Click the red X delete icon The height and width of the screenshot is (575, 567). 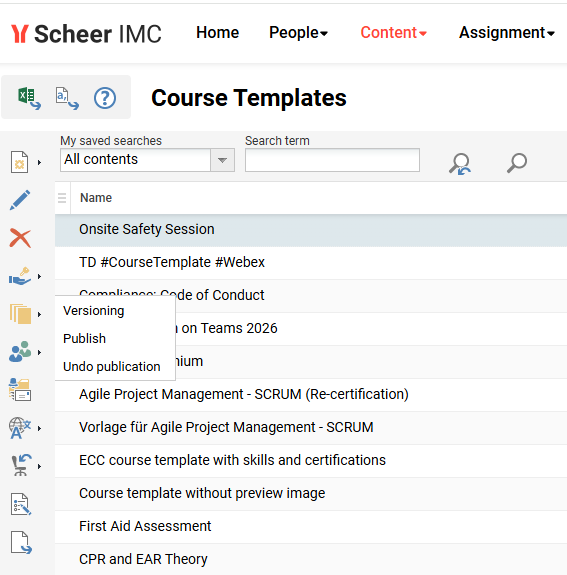20,238
